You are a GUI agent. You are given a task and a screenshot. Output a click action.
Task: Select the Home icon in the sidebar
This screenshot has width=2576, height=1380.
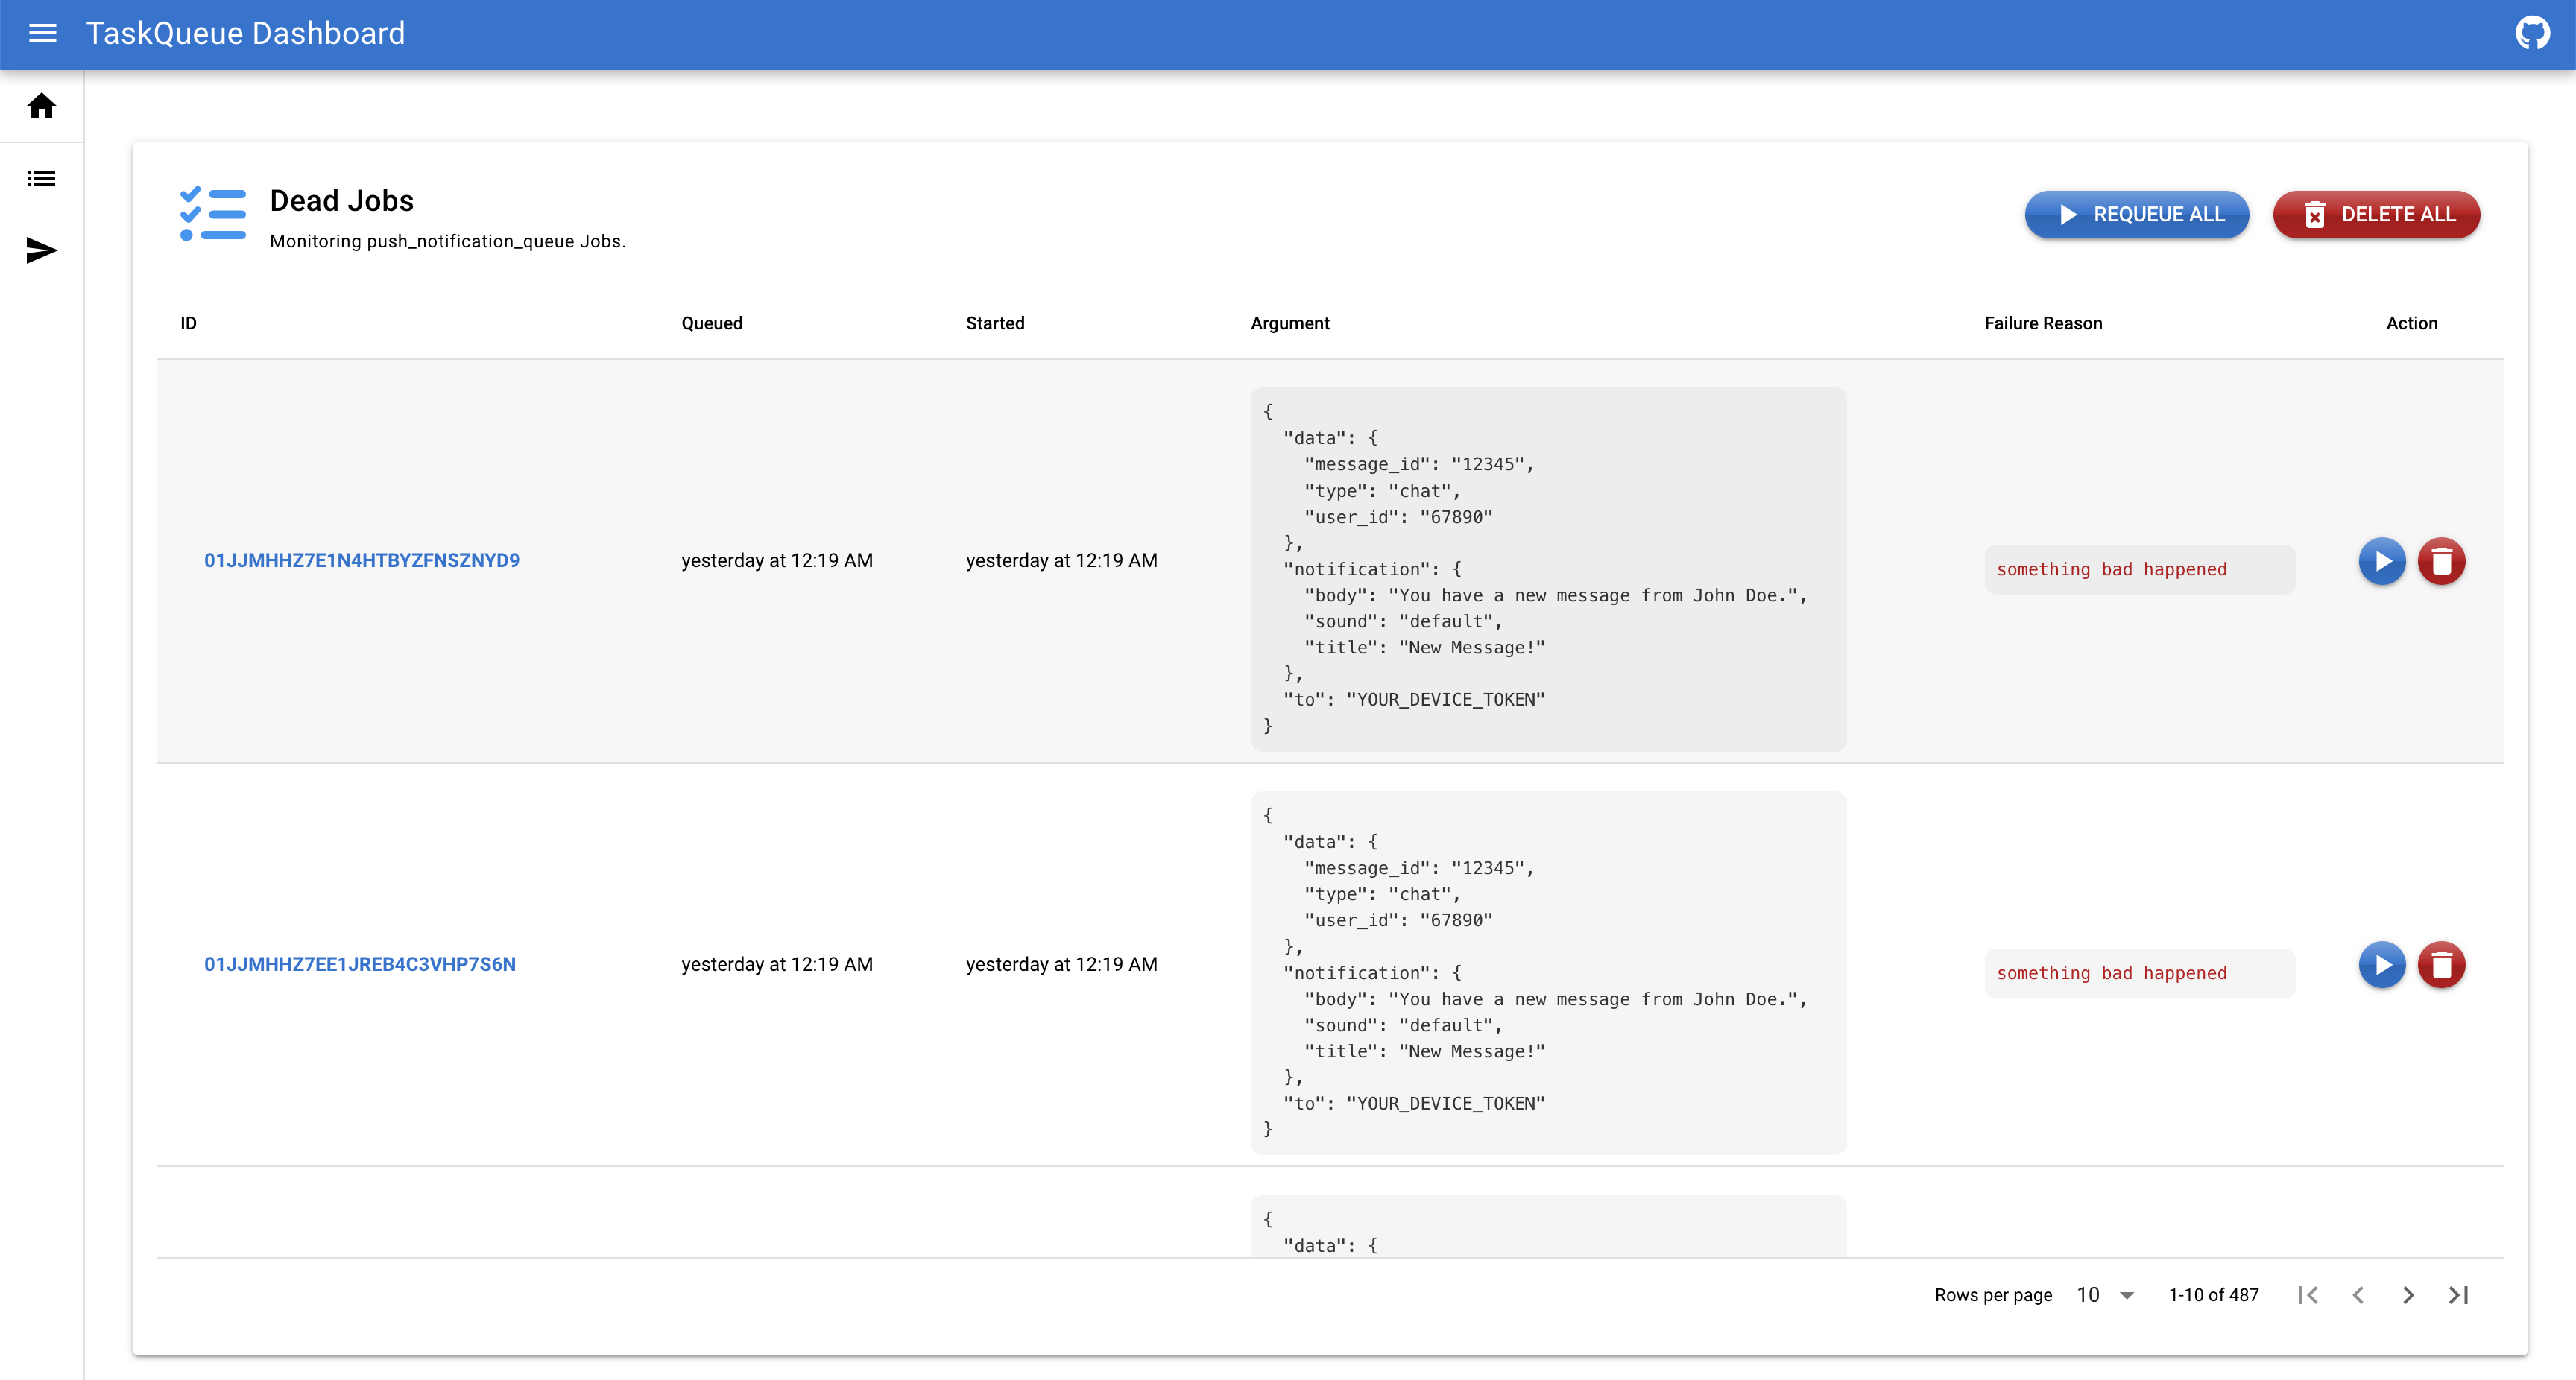(x=41, y=105)
